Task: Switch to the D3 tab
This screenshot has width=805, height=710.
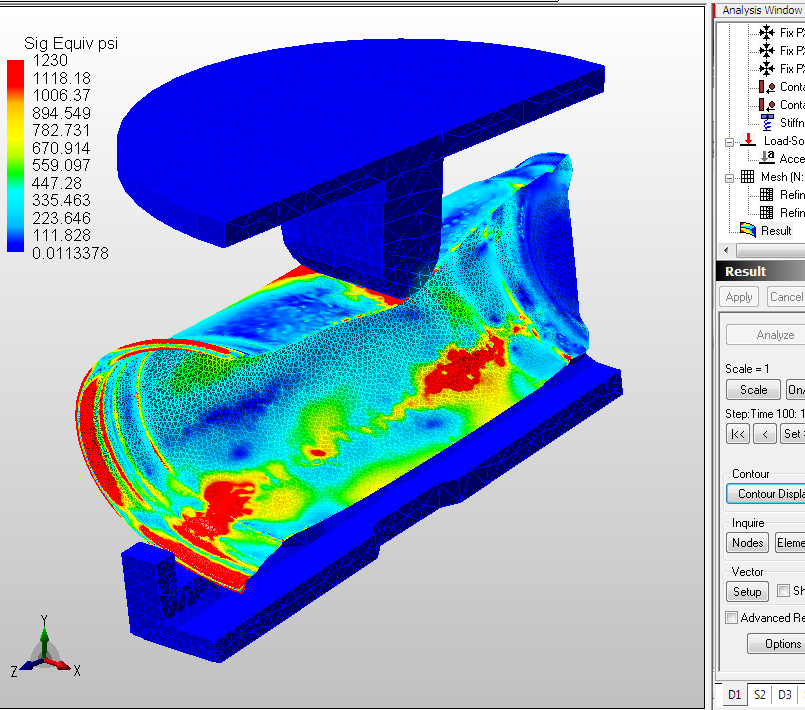Action: click(785, 694)
